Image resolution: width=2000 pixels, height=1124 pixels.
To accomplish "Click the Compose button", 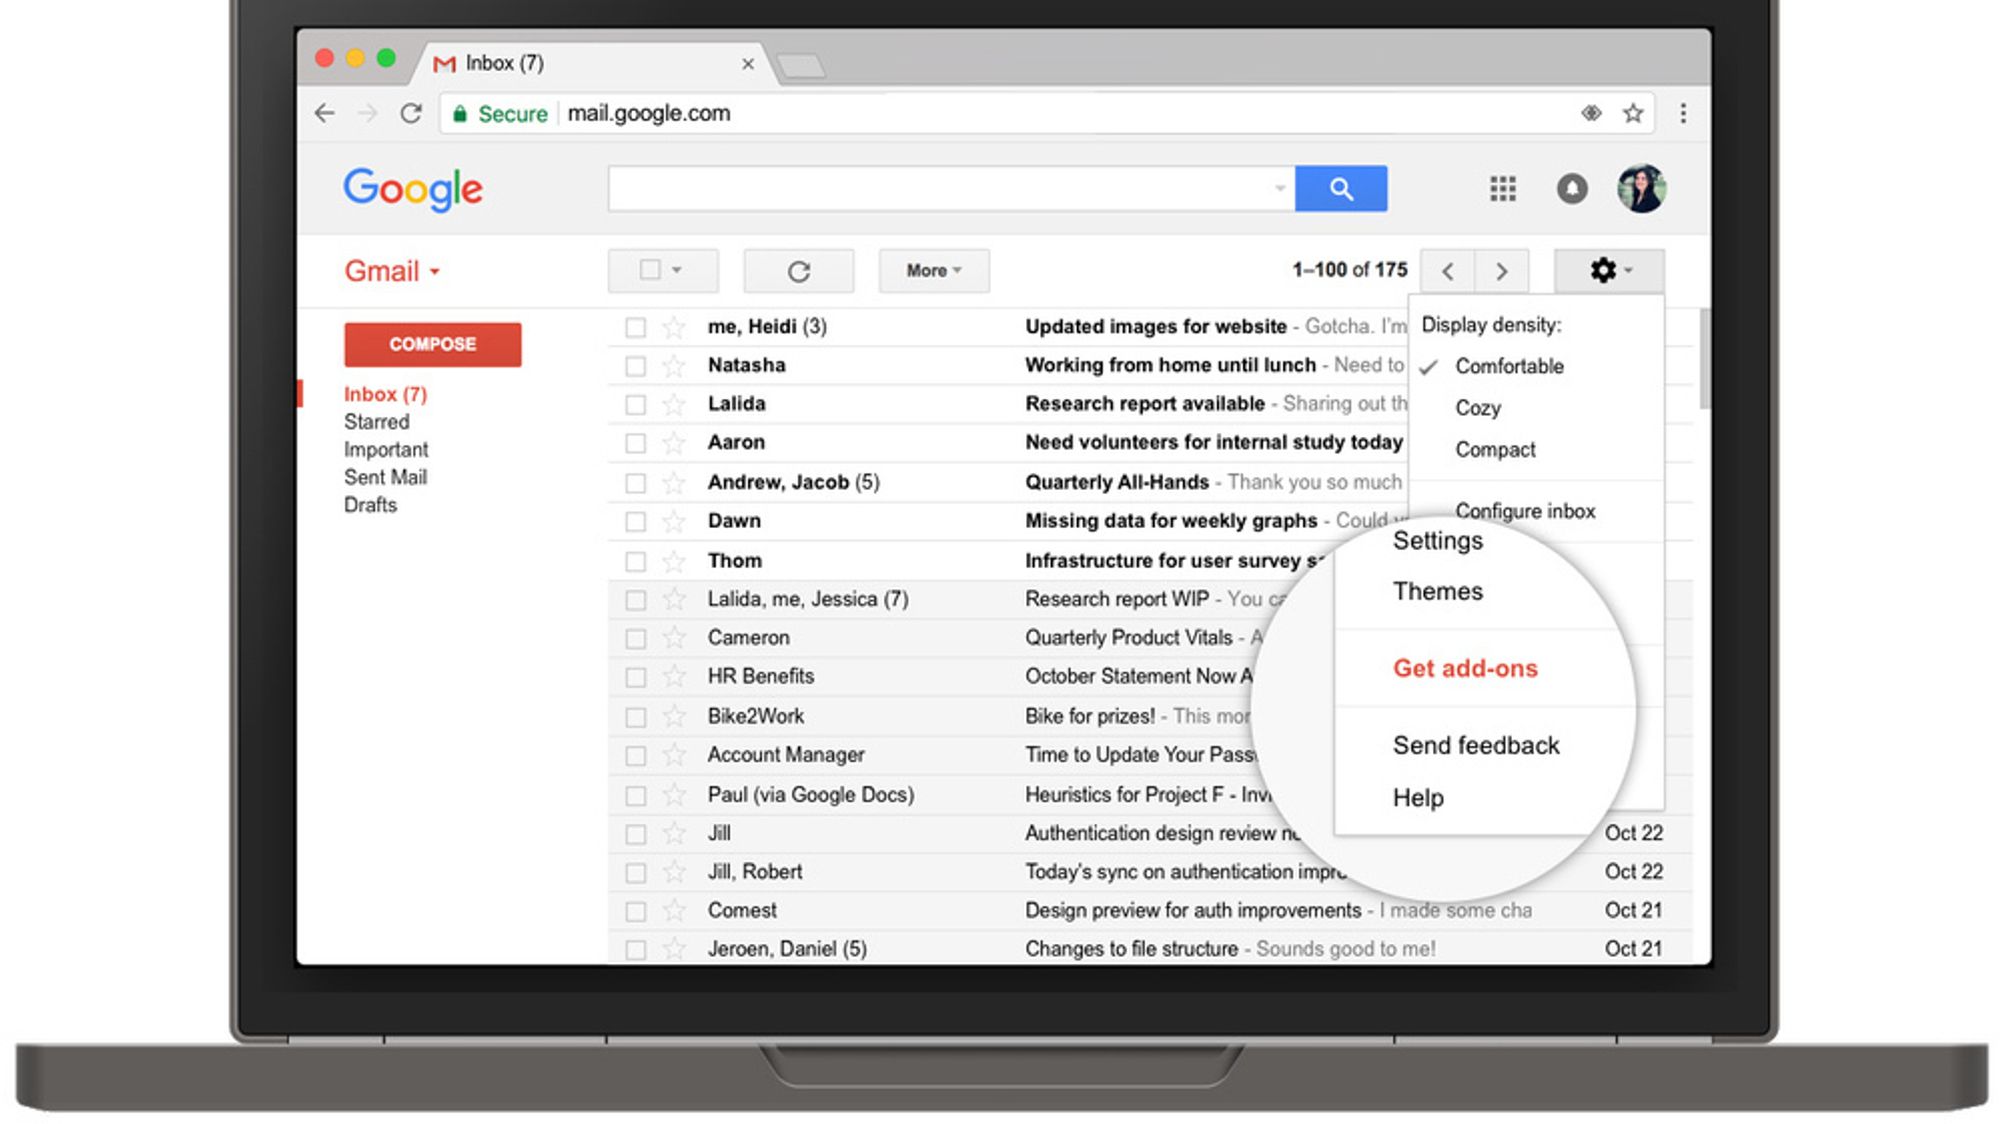I will click(x=432, y=344).
